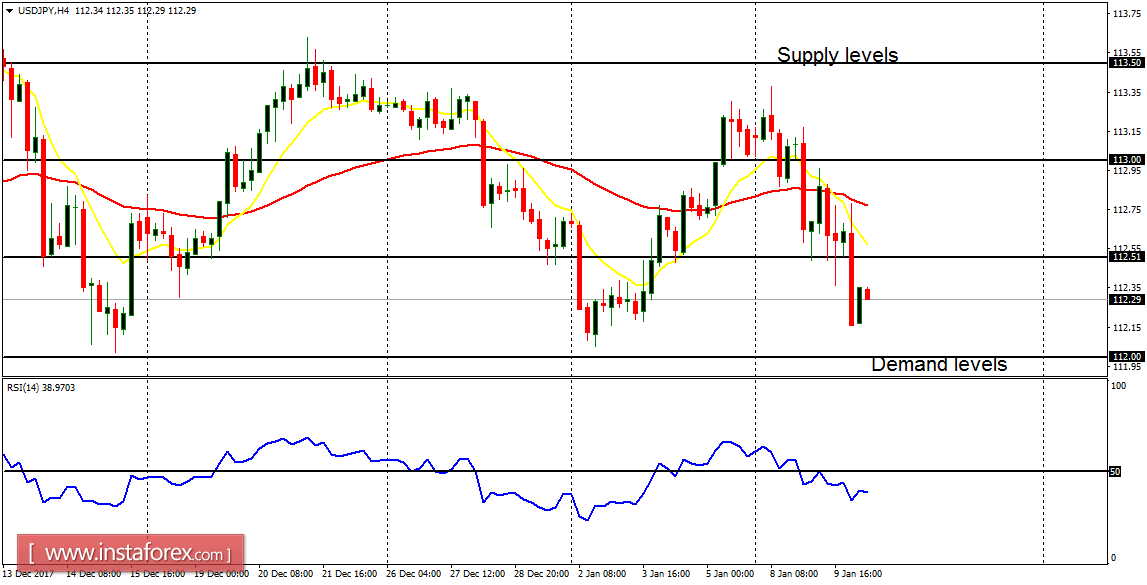Click the Supply levels text label
The image size is (1147, 585).
pyautogui.click(x=838, y=55)
